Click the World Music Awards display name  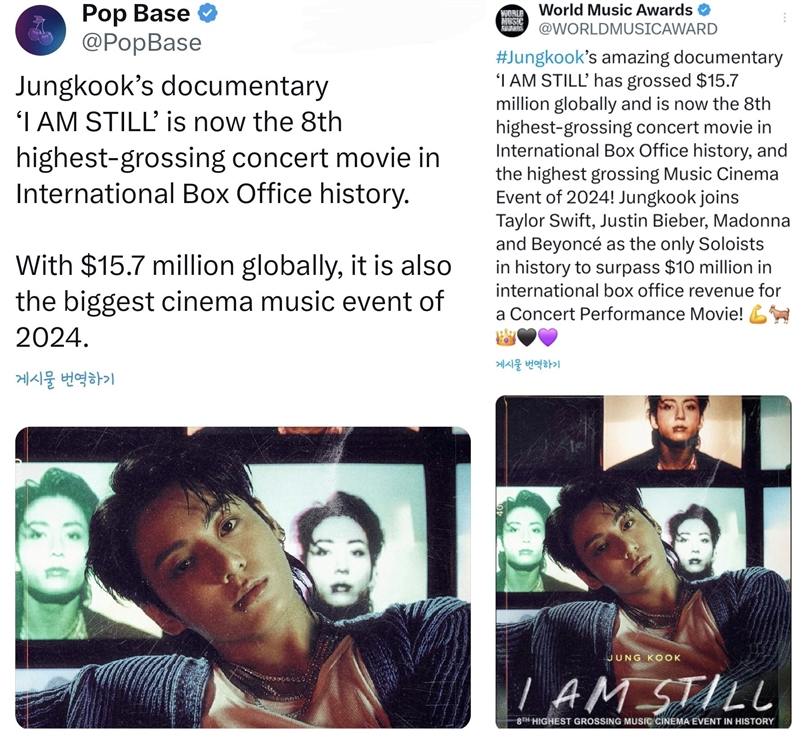[x=615, y=9]
